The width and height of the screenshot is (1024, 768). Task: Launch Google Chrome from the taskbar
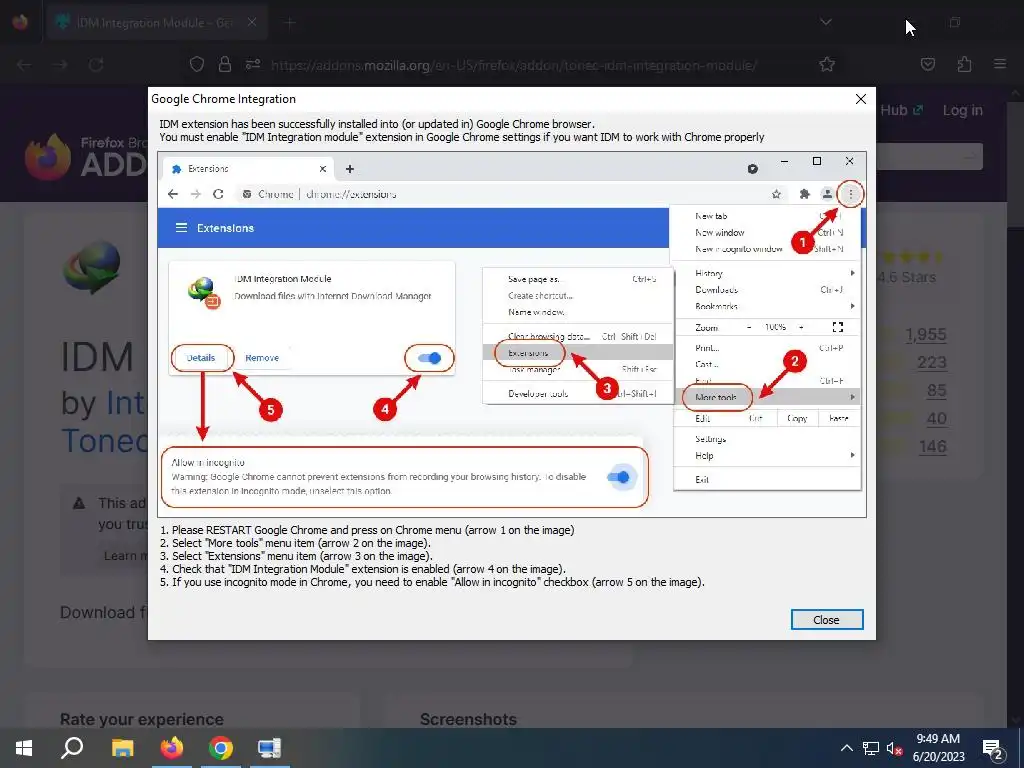tap(221, 748)
